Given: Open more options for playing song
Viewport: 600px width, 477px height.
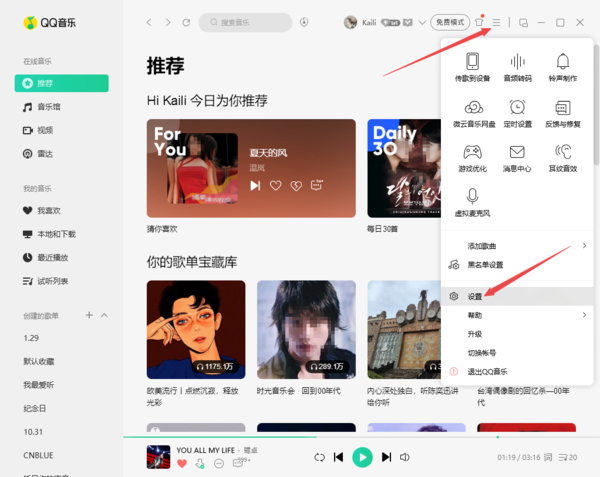Looking at the screenshot, I should (219, 464).
